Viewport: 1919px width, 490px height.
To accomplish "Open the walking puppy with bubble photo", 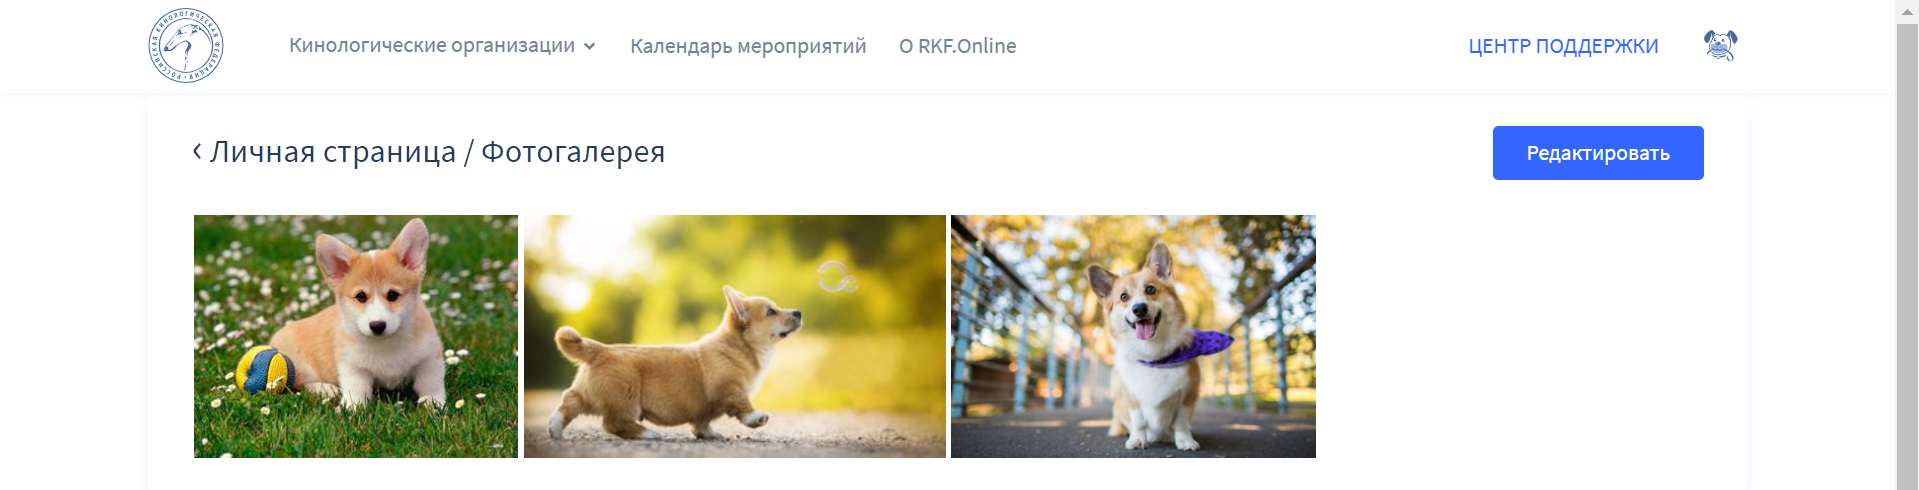I will (735, 336).
